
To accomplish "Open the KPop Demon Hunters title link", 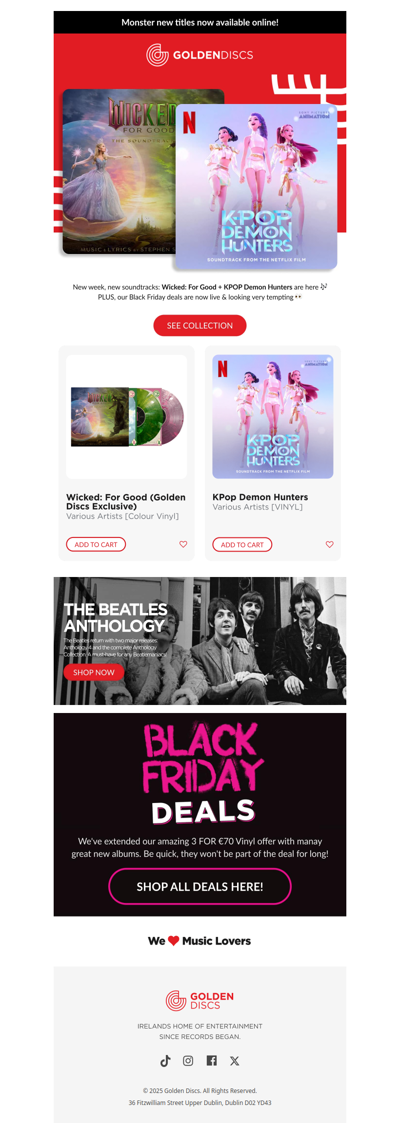I will tap(260, 497).
